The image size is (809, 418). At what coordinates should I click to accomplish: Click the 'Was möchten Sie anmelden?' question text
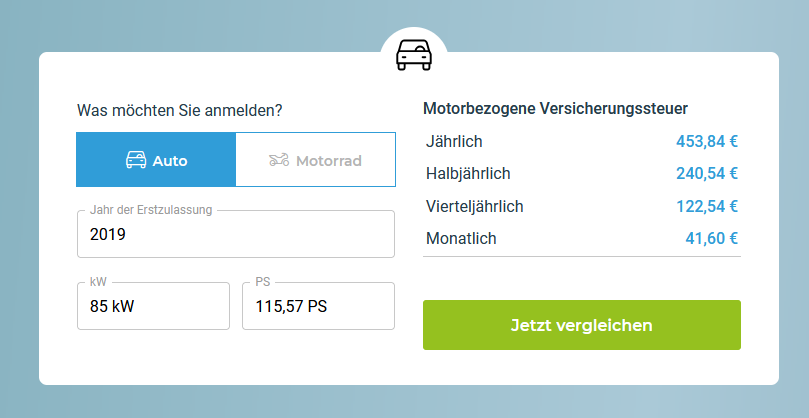[179, 111]
